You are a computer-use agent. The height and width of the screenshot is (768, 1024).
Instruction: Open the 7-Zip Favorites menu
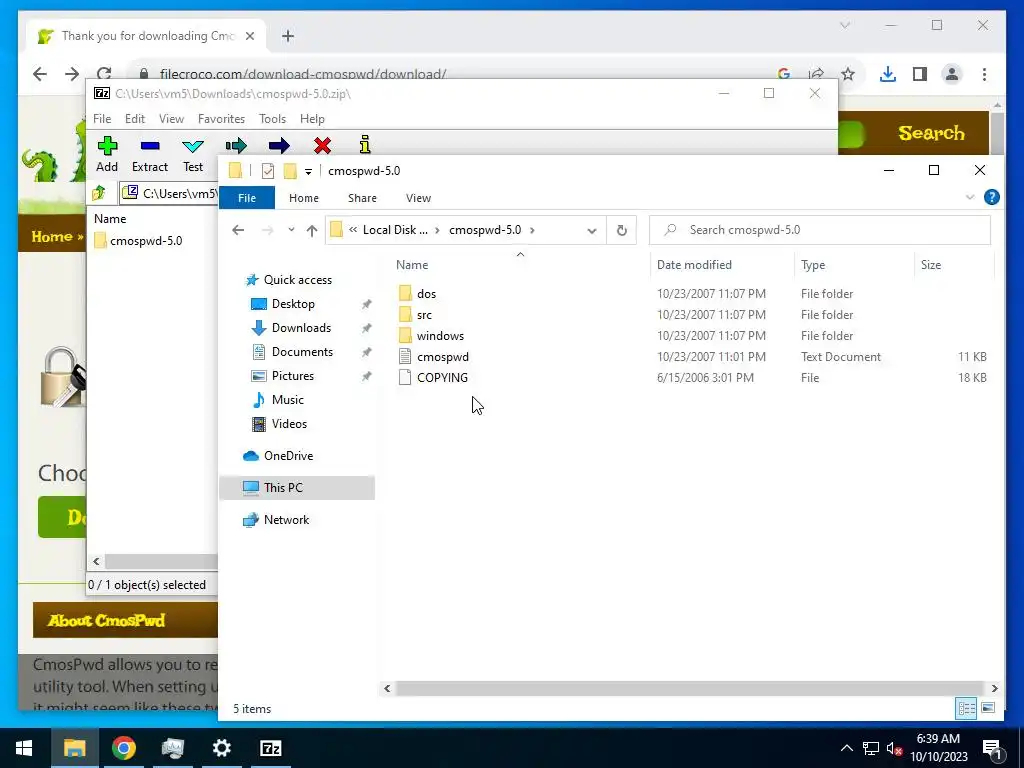click(221, 119)
